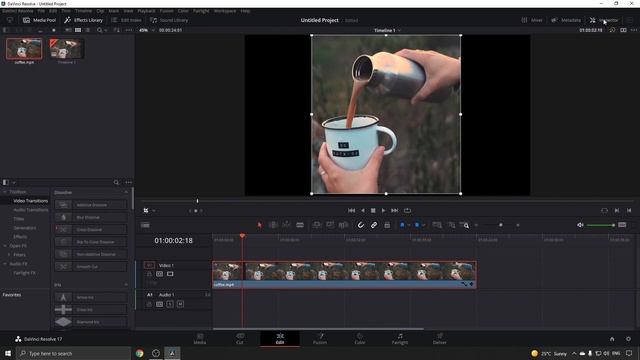Collapse the Dissolve transitions group

coord(126,192)
